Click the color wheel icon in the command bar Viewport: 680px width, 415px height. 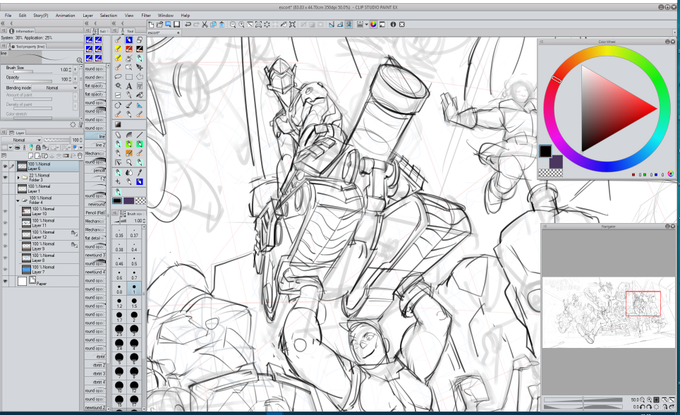tap(373, 25)
